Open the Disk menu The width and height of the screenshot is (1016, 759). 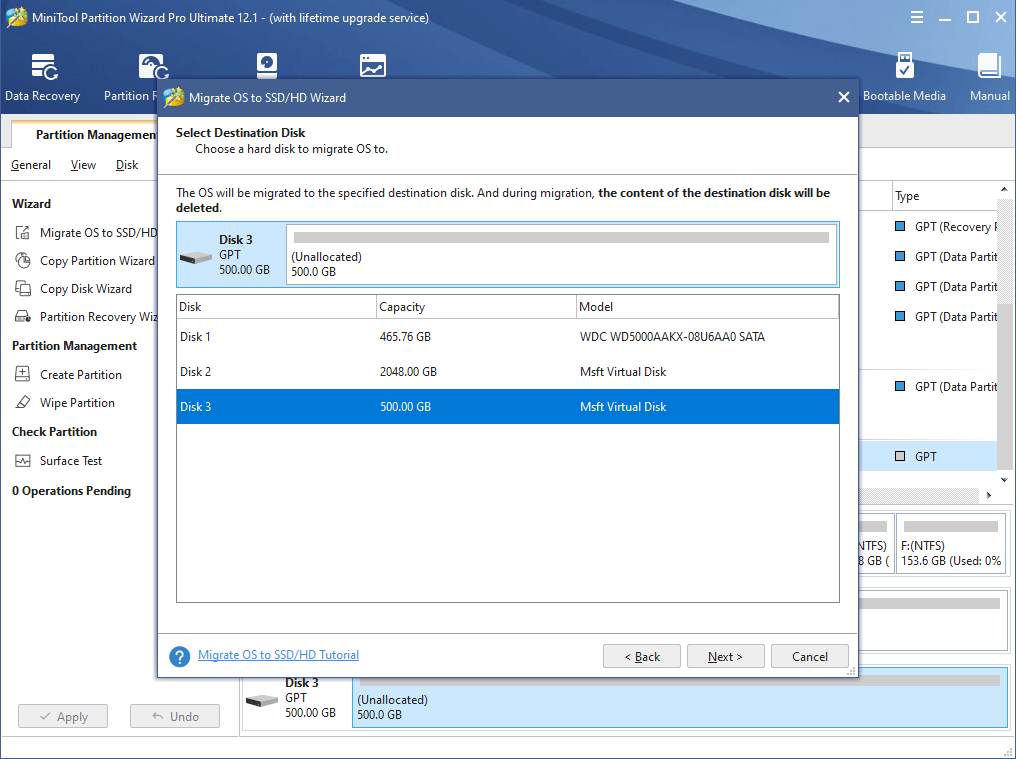(127, 165)
